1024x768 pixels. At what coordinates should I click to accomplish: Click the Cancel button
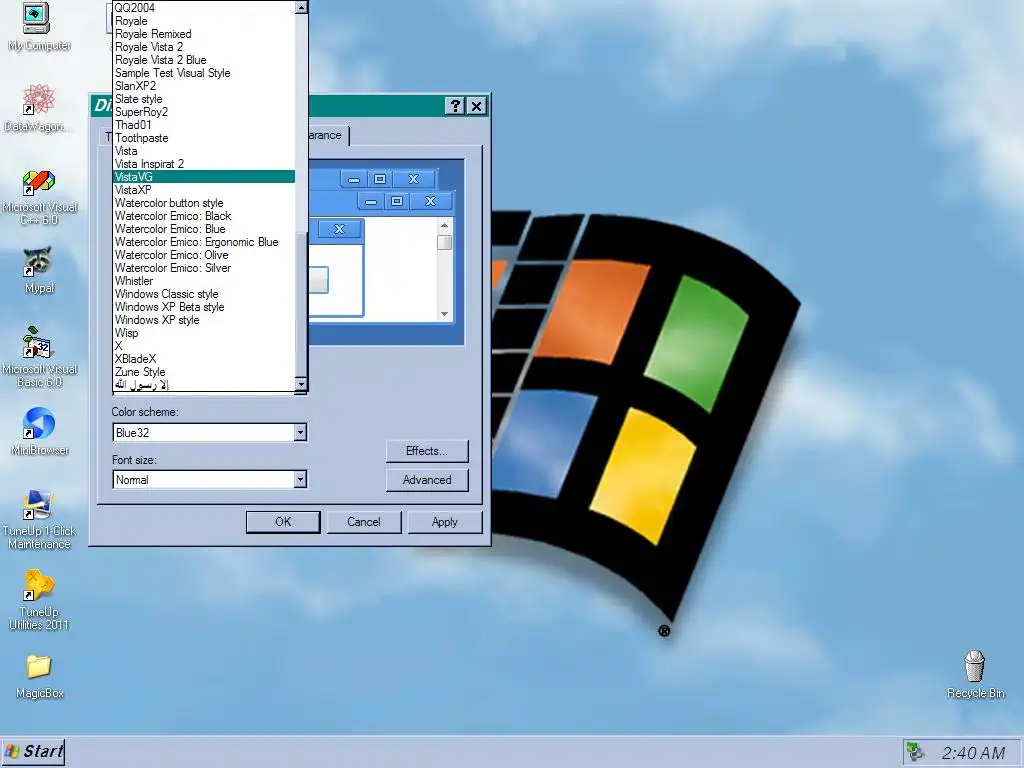[364, 522]
